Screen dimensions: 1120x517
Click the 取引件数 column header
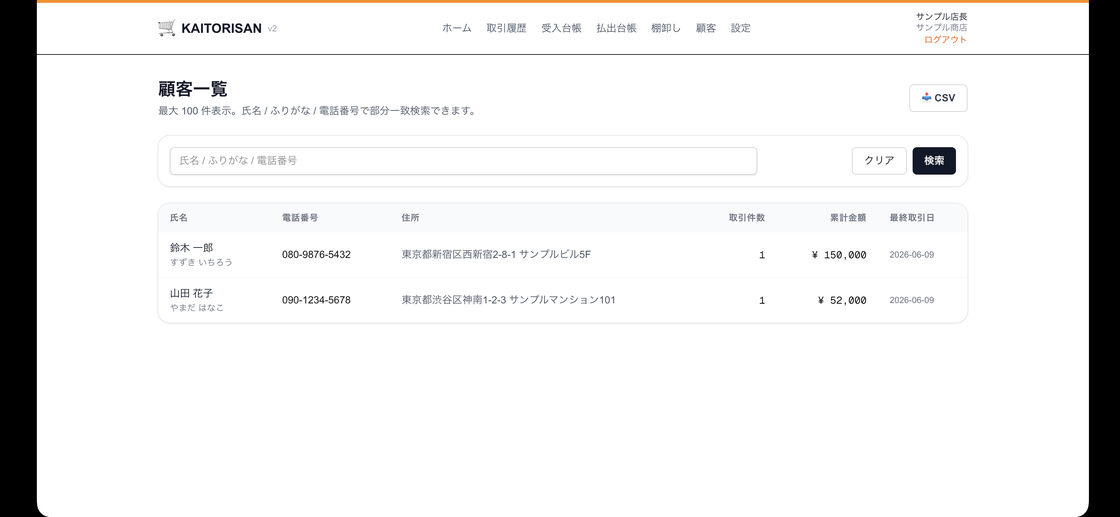747,218
